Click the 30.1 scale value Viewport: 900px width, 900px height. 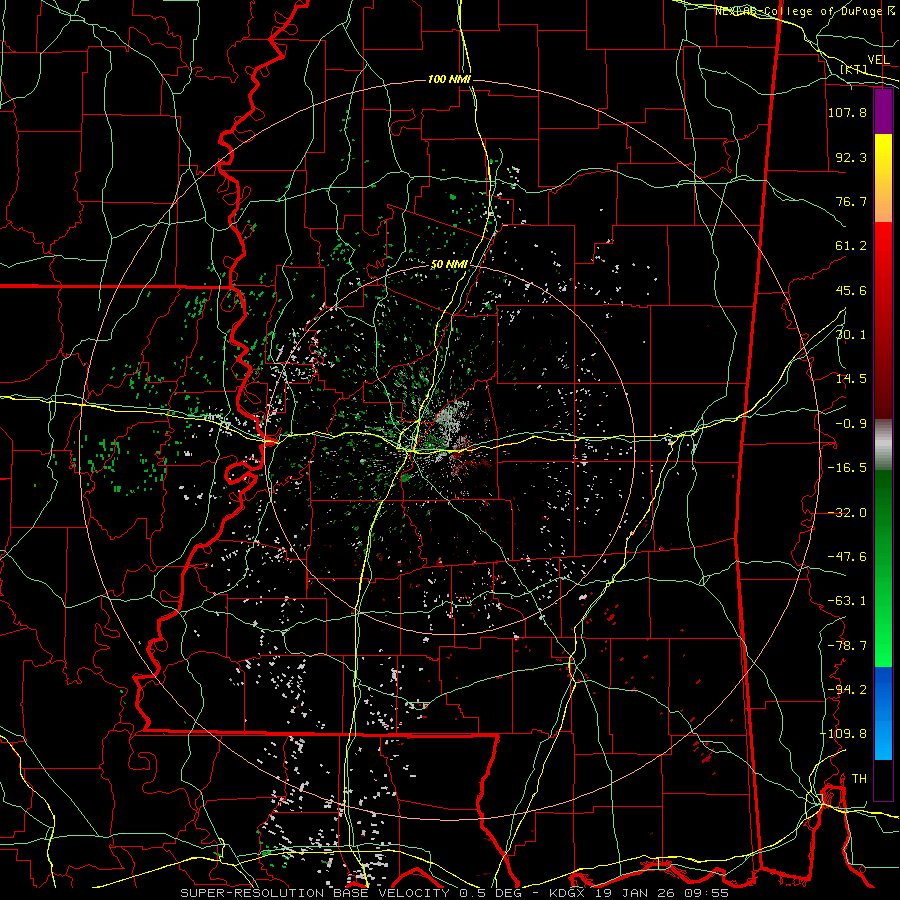click(851, 335)
